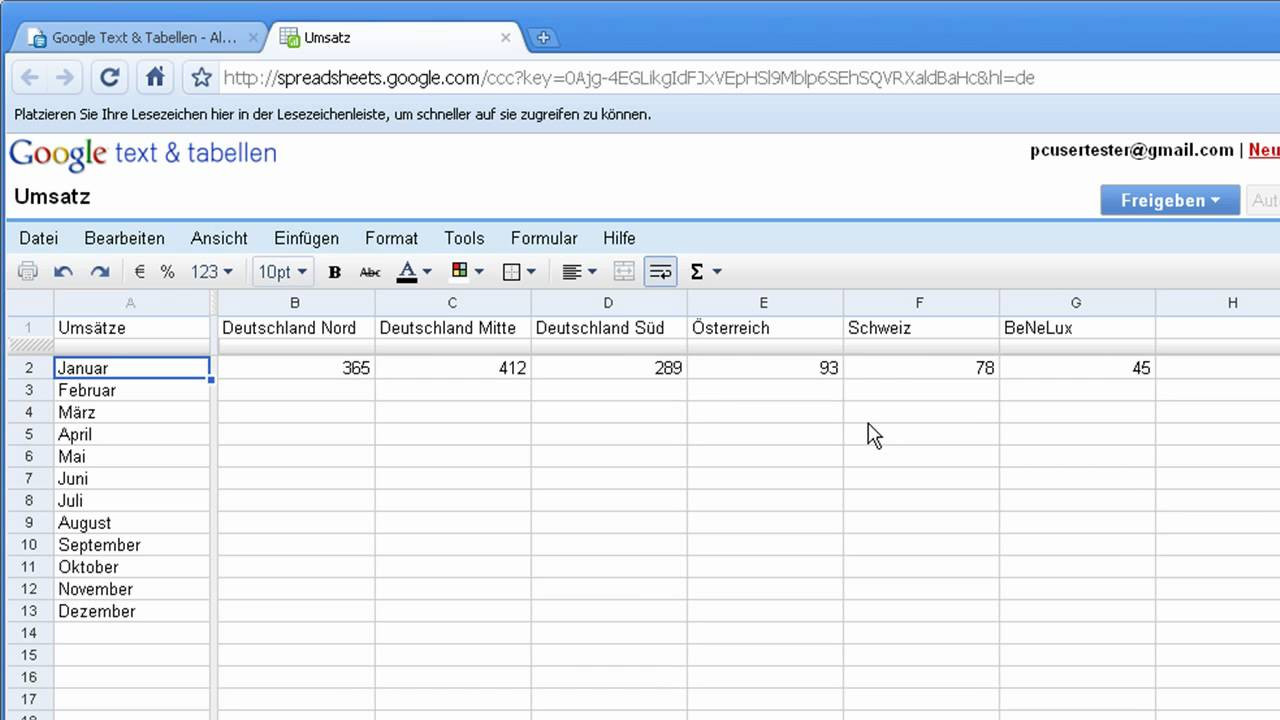Open the 10pt font size dropdown

coord(283,271)
